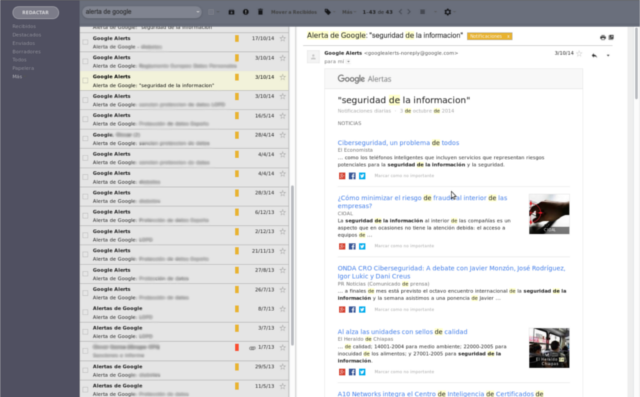Click the REDACTAR compose button
Viewport: 640px width, 397px height.
[x=36, y=13]
